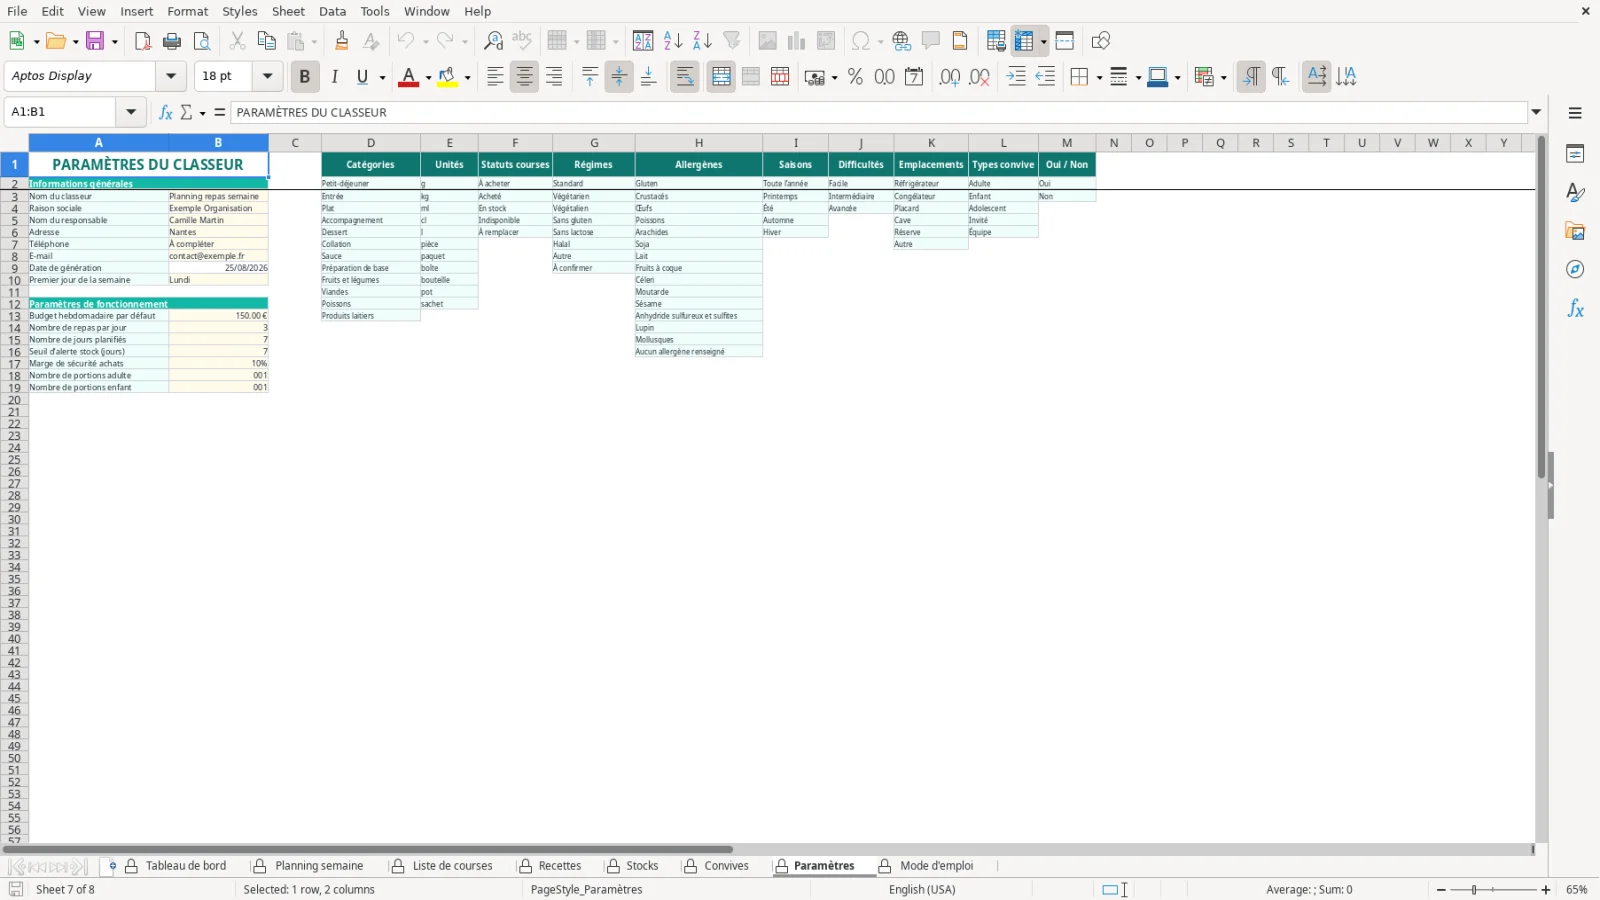1600x900 pixels.
Task: Click the formula input line
Action: tap(879, 112)
